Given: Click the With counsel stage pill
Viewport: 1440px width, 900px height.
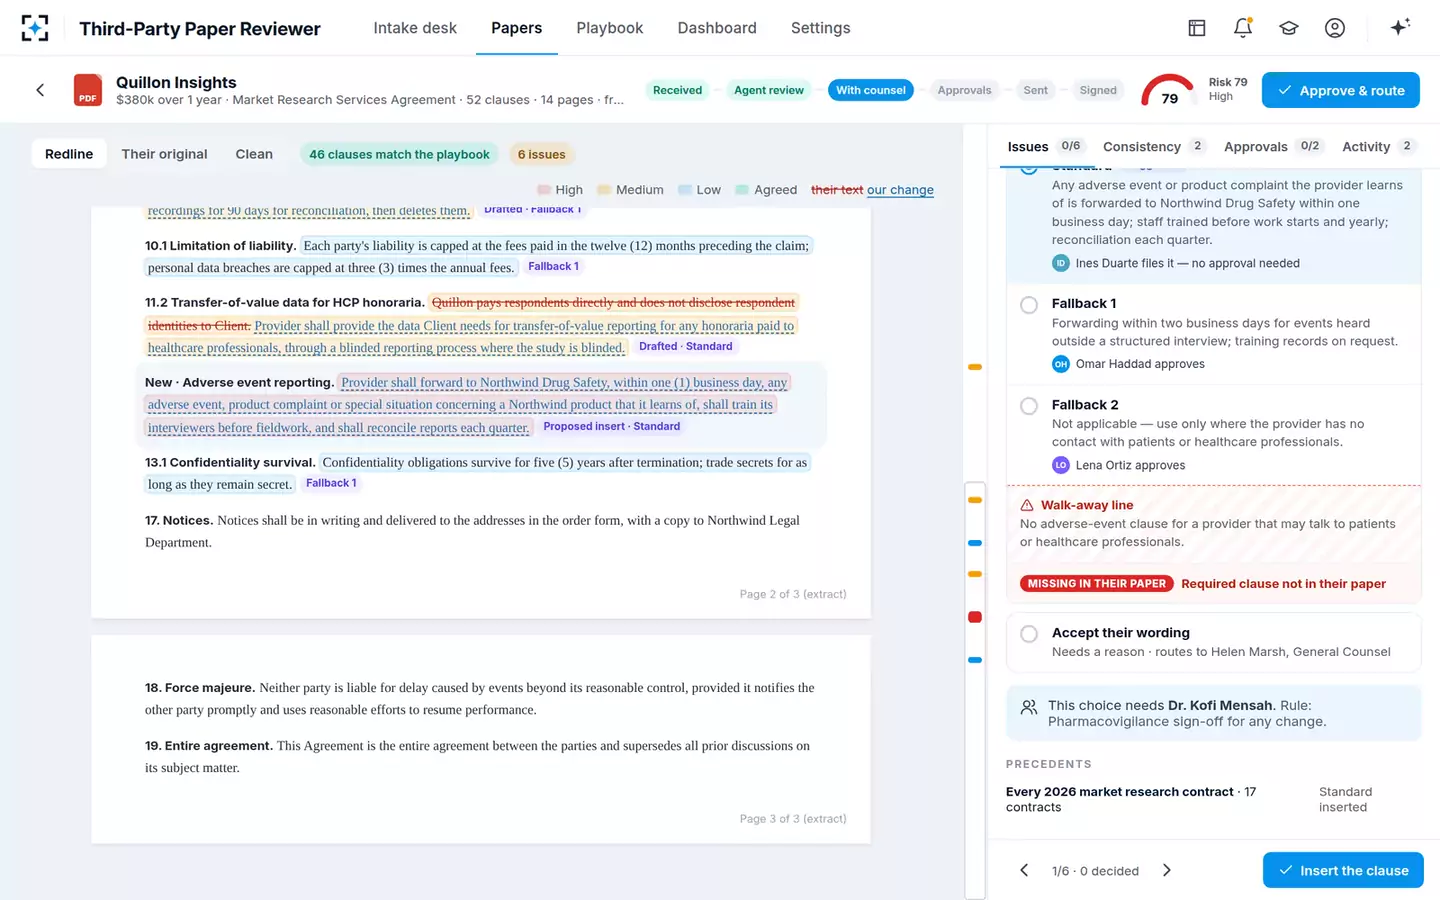Looking at the screenshot, I should click(871, 90).
